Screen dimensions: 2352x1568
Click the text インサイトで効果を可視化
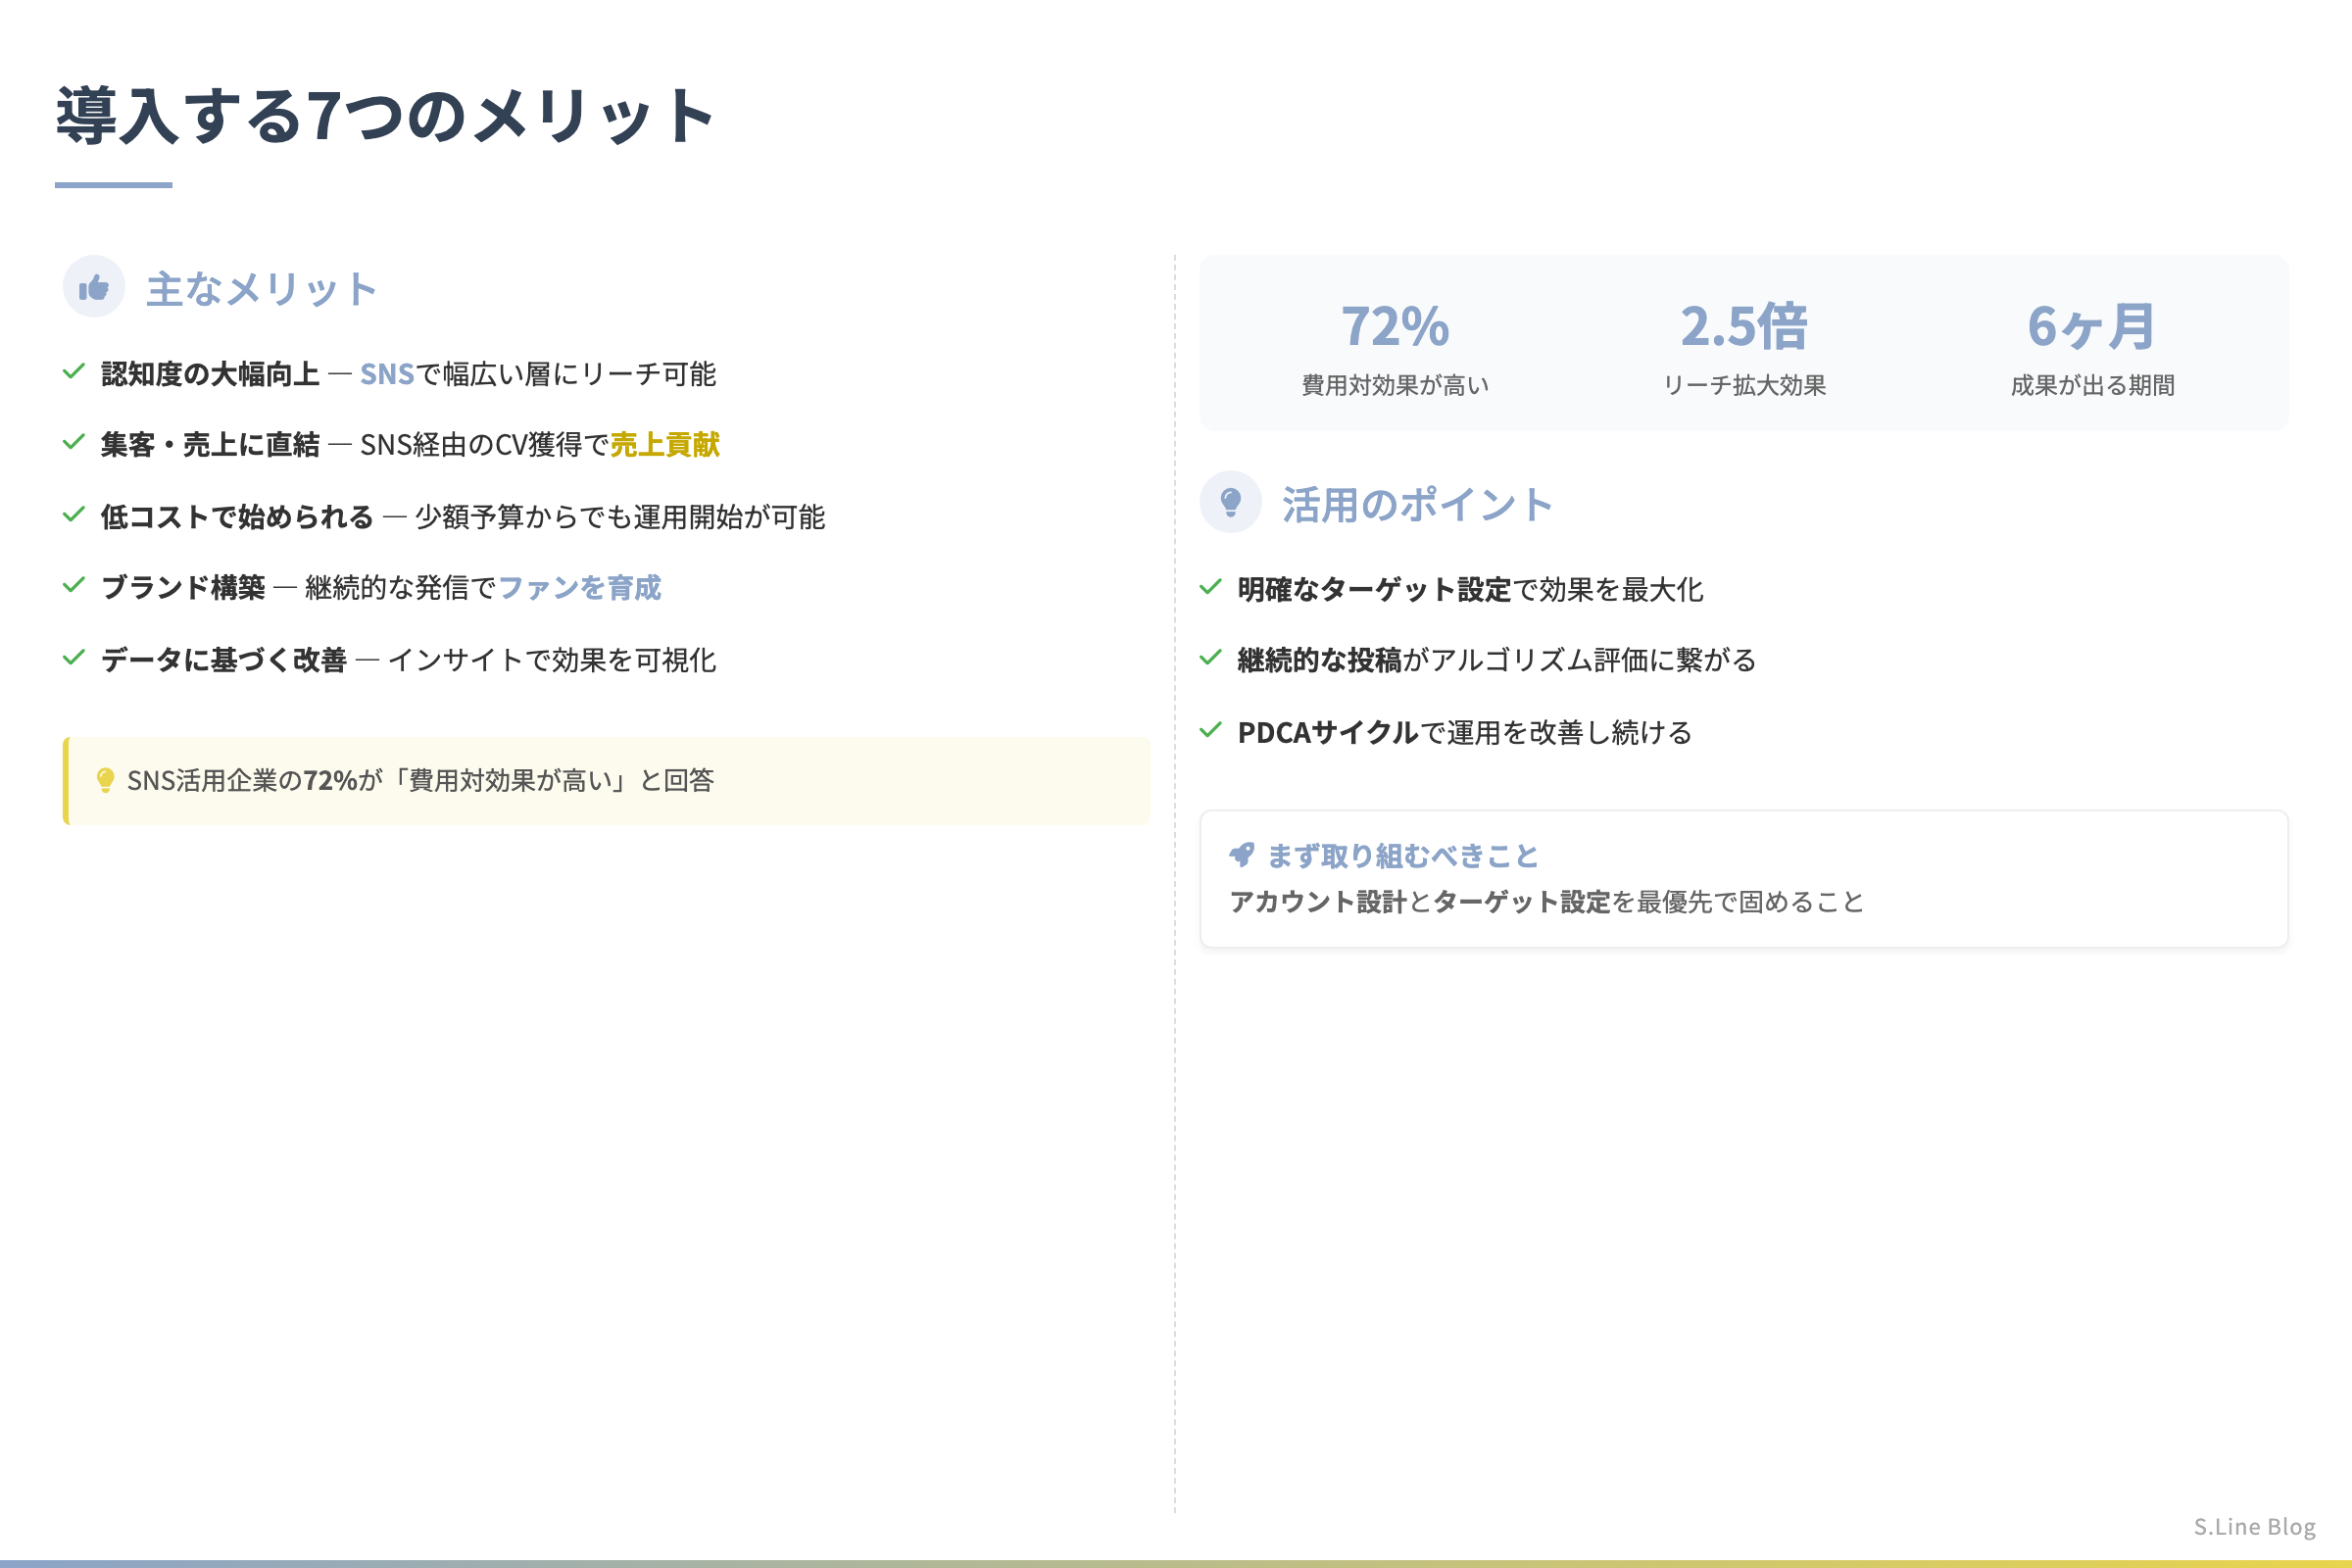point(552,660)
